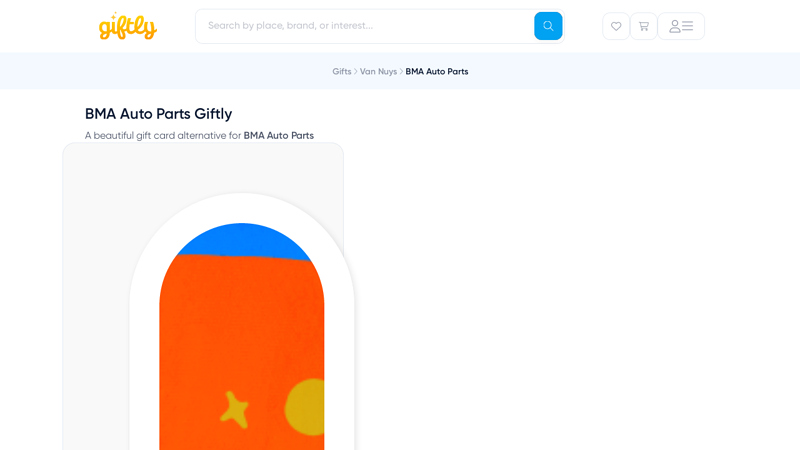
Task: Click the yellow circle on the gift card
Action: (x=306, y=406)
